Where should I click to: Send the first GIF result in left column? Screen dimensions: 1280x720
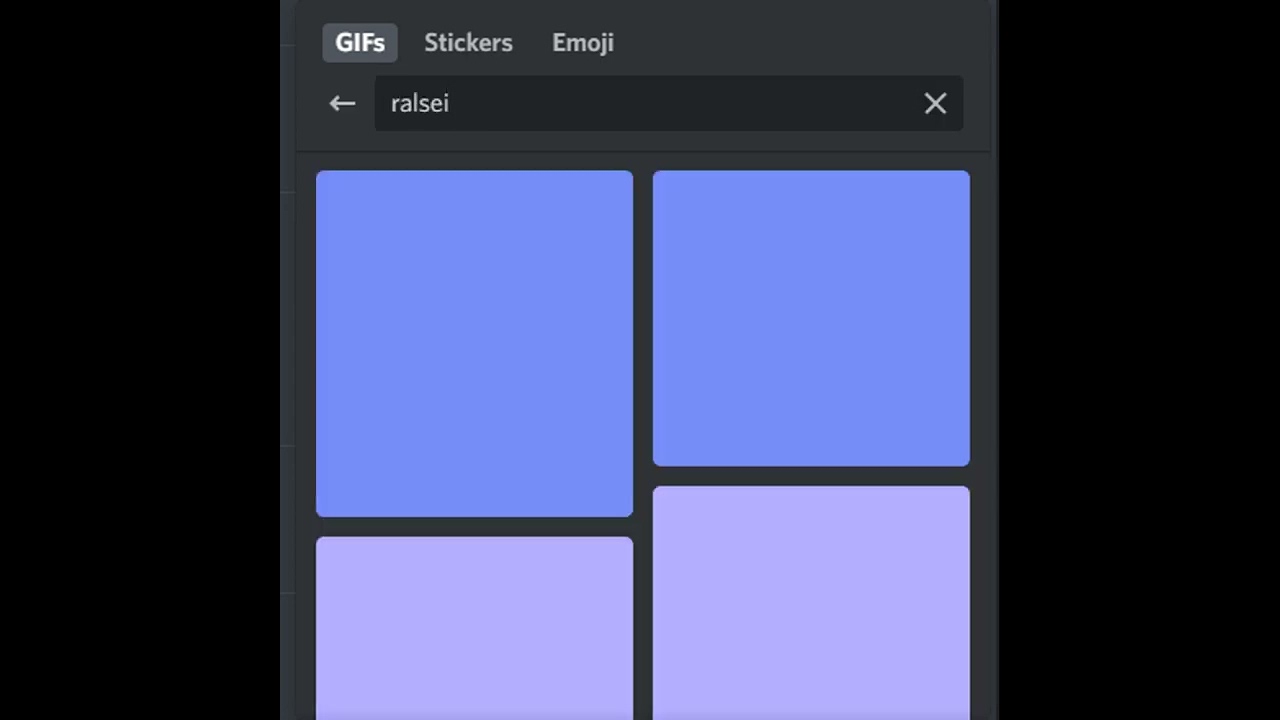pos(474,343)
